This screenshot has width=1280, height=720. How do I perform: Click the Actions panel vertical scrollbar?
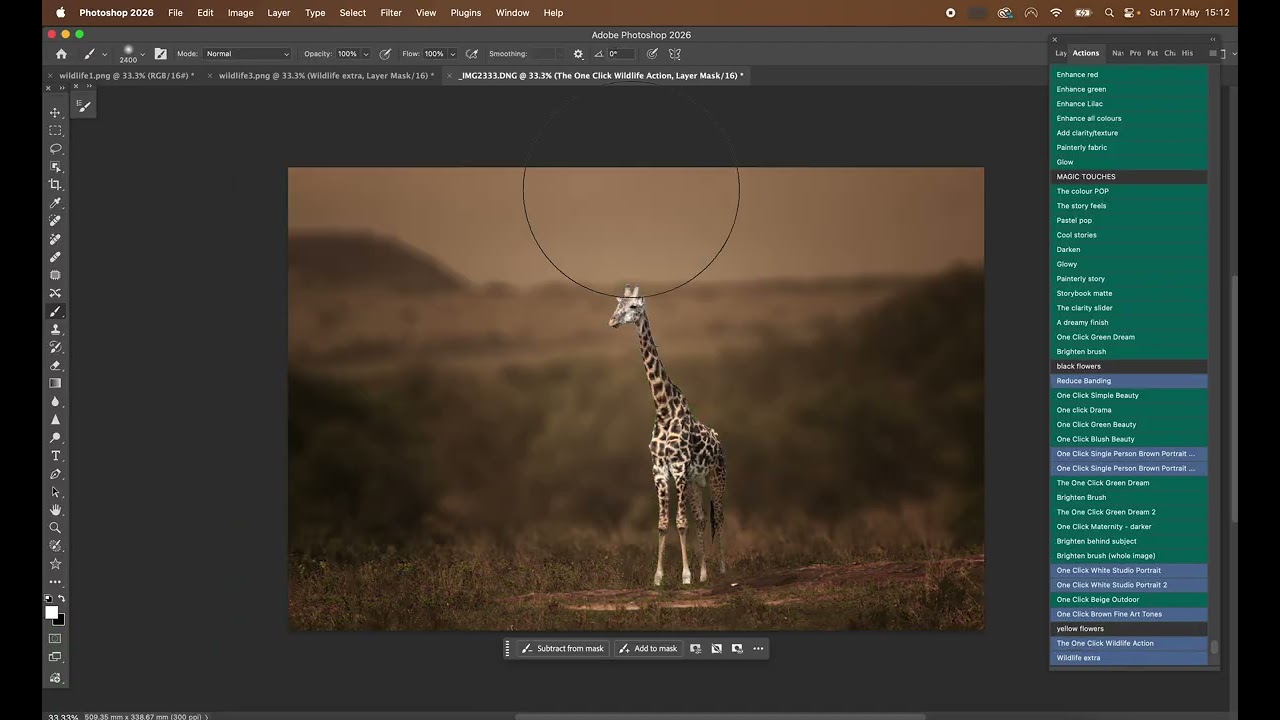point(1215,647)
